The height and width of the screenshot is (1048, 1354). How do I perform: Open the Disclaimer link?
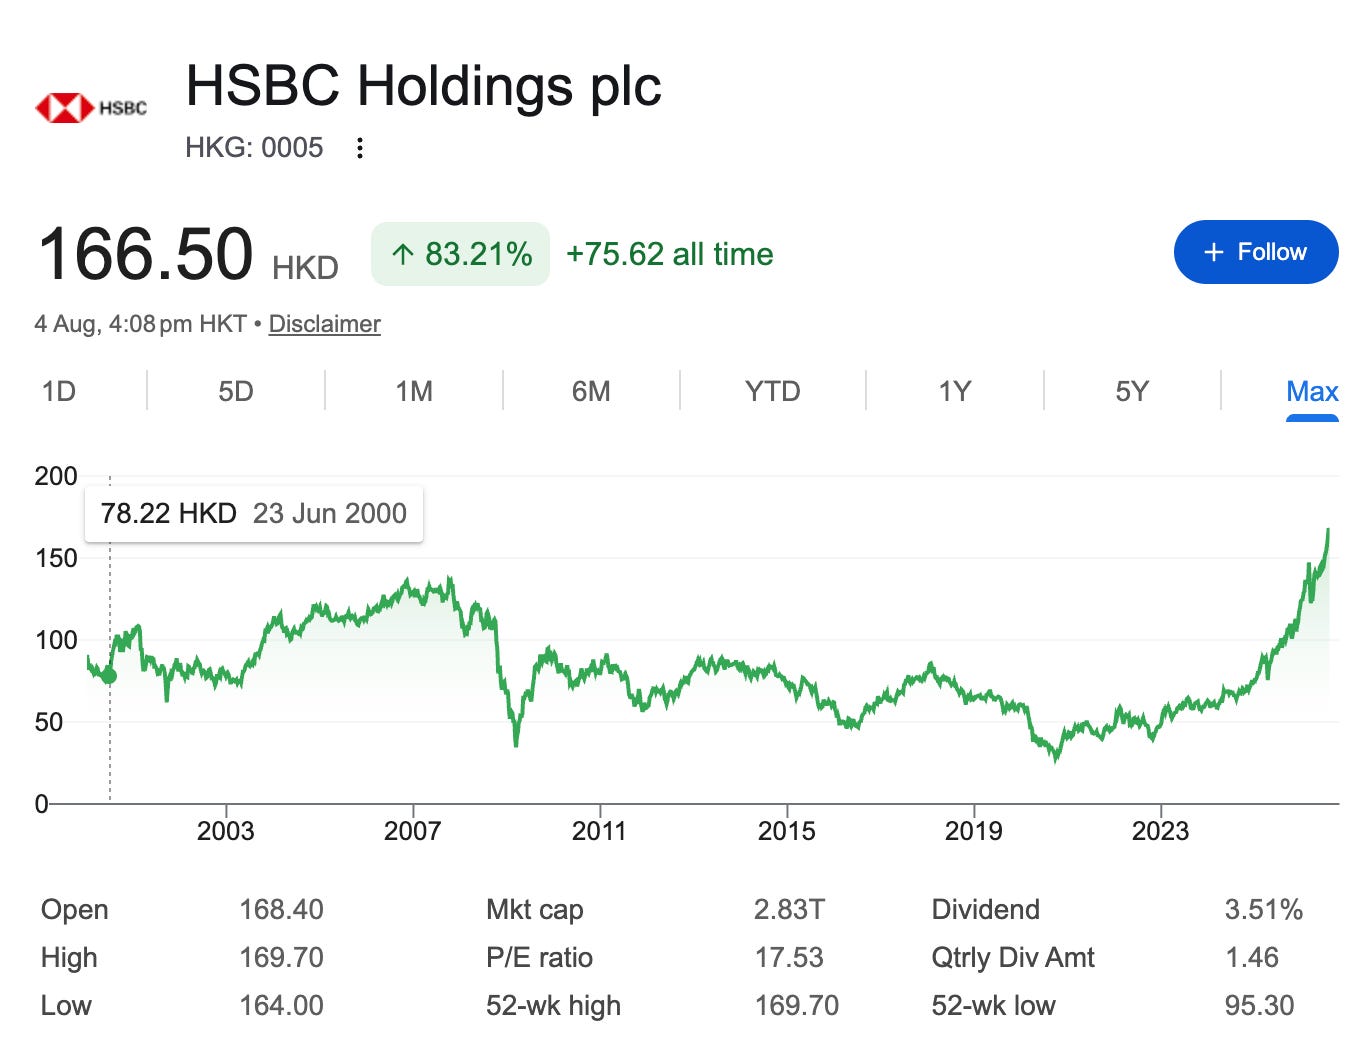tap(325, 324)
